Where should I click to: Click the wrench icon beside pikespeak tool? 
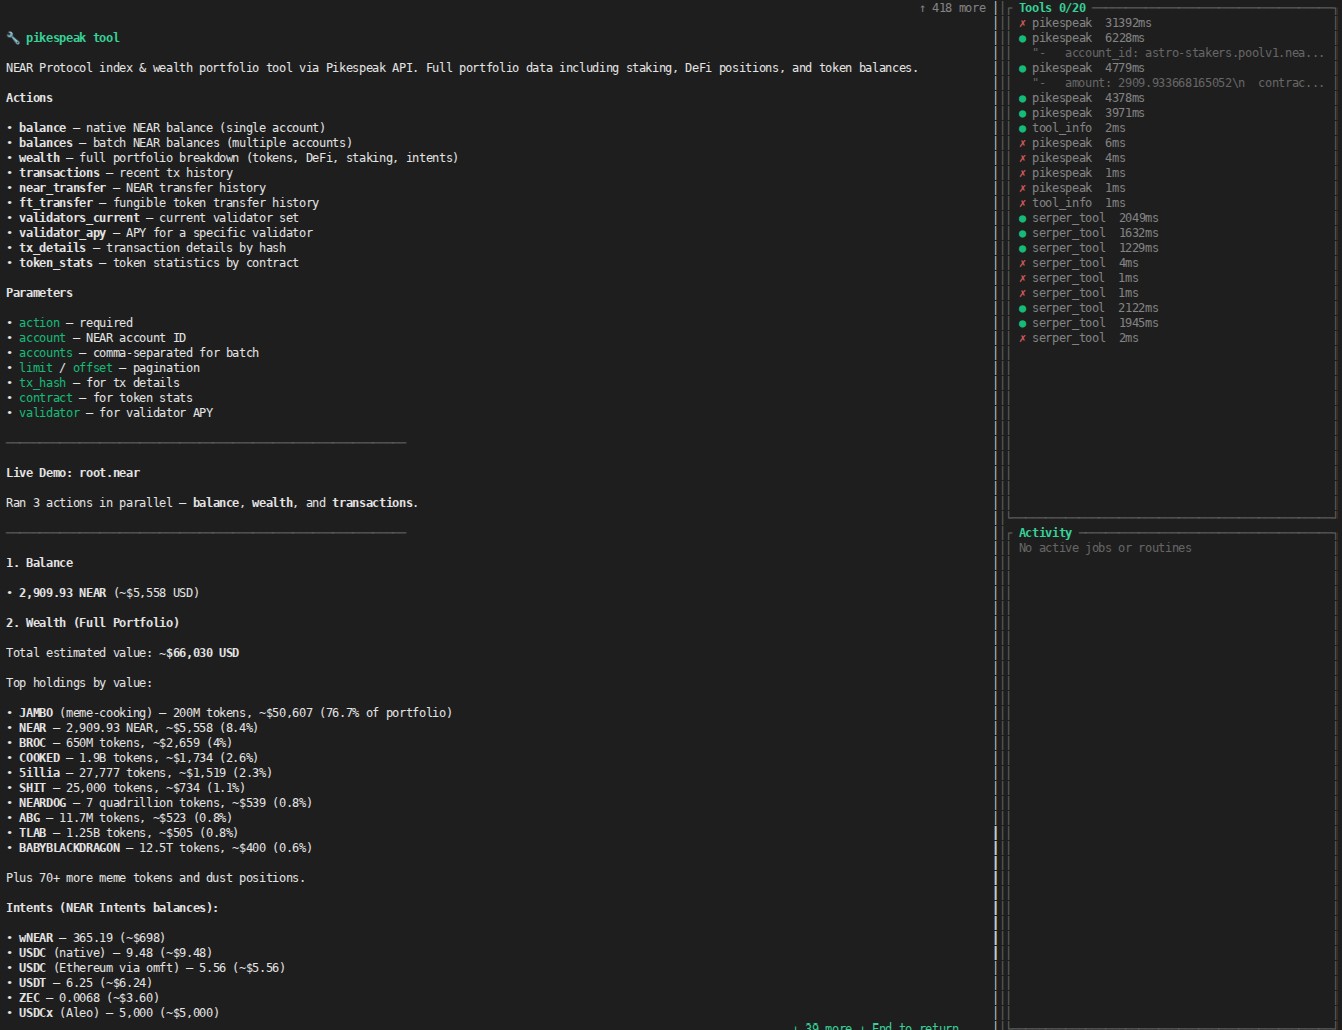point(12,38)
